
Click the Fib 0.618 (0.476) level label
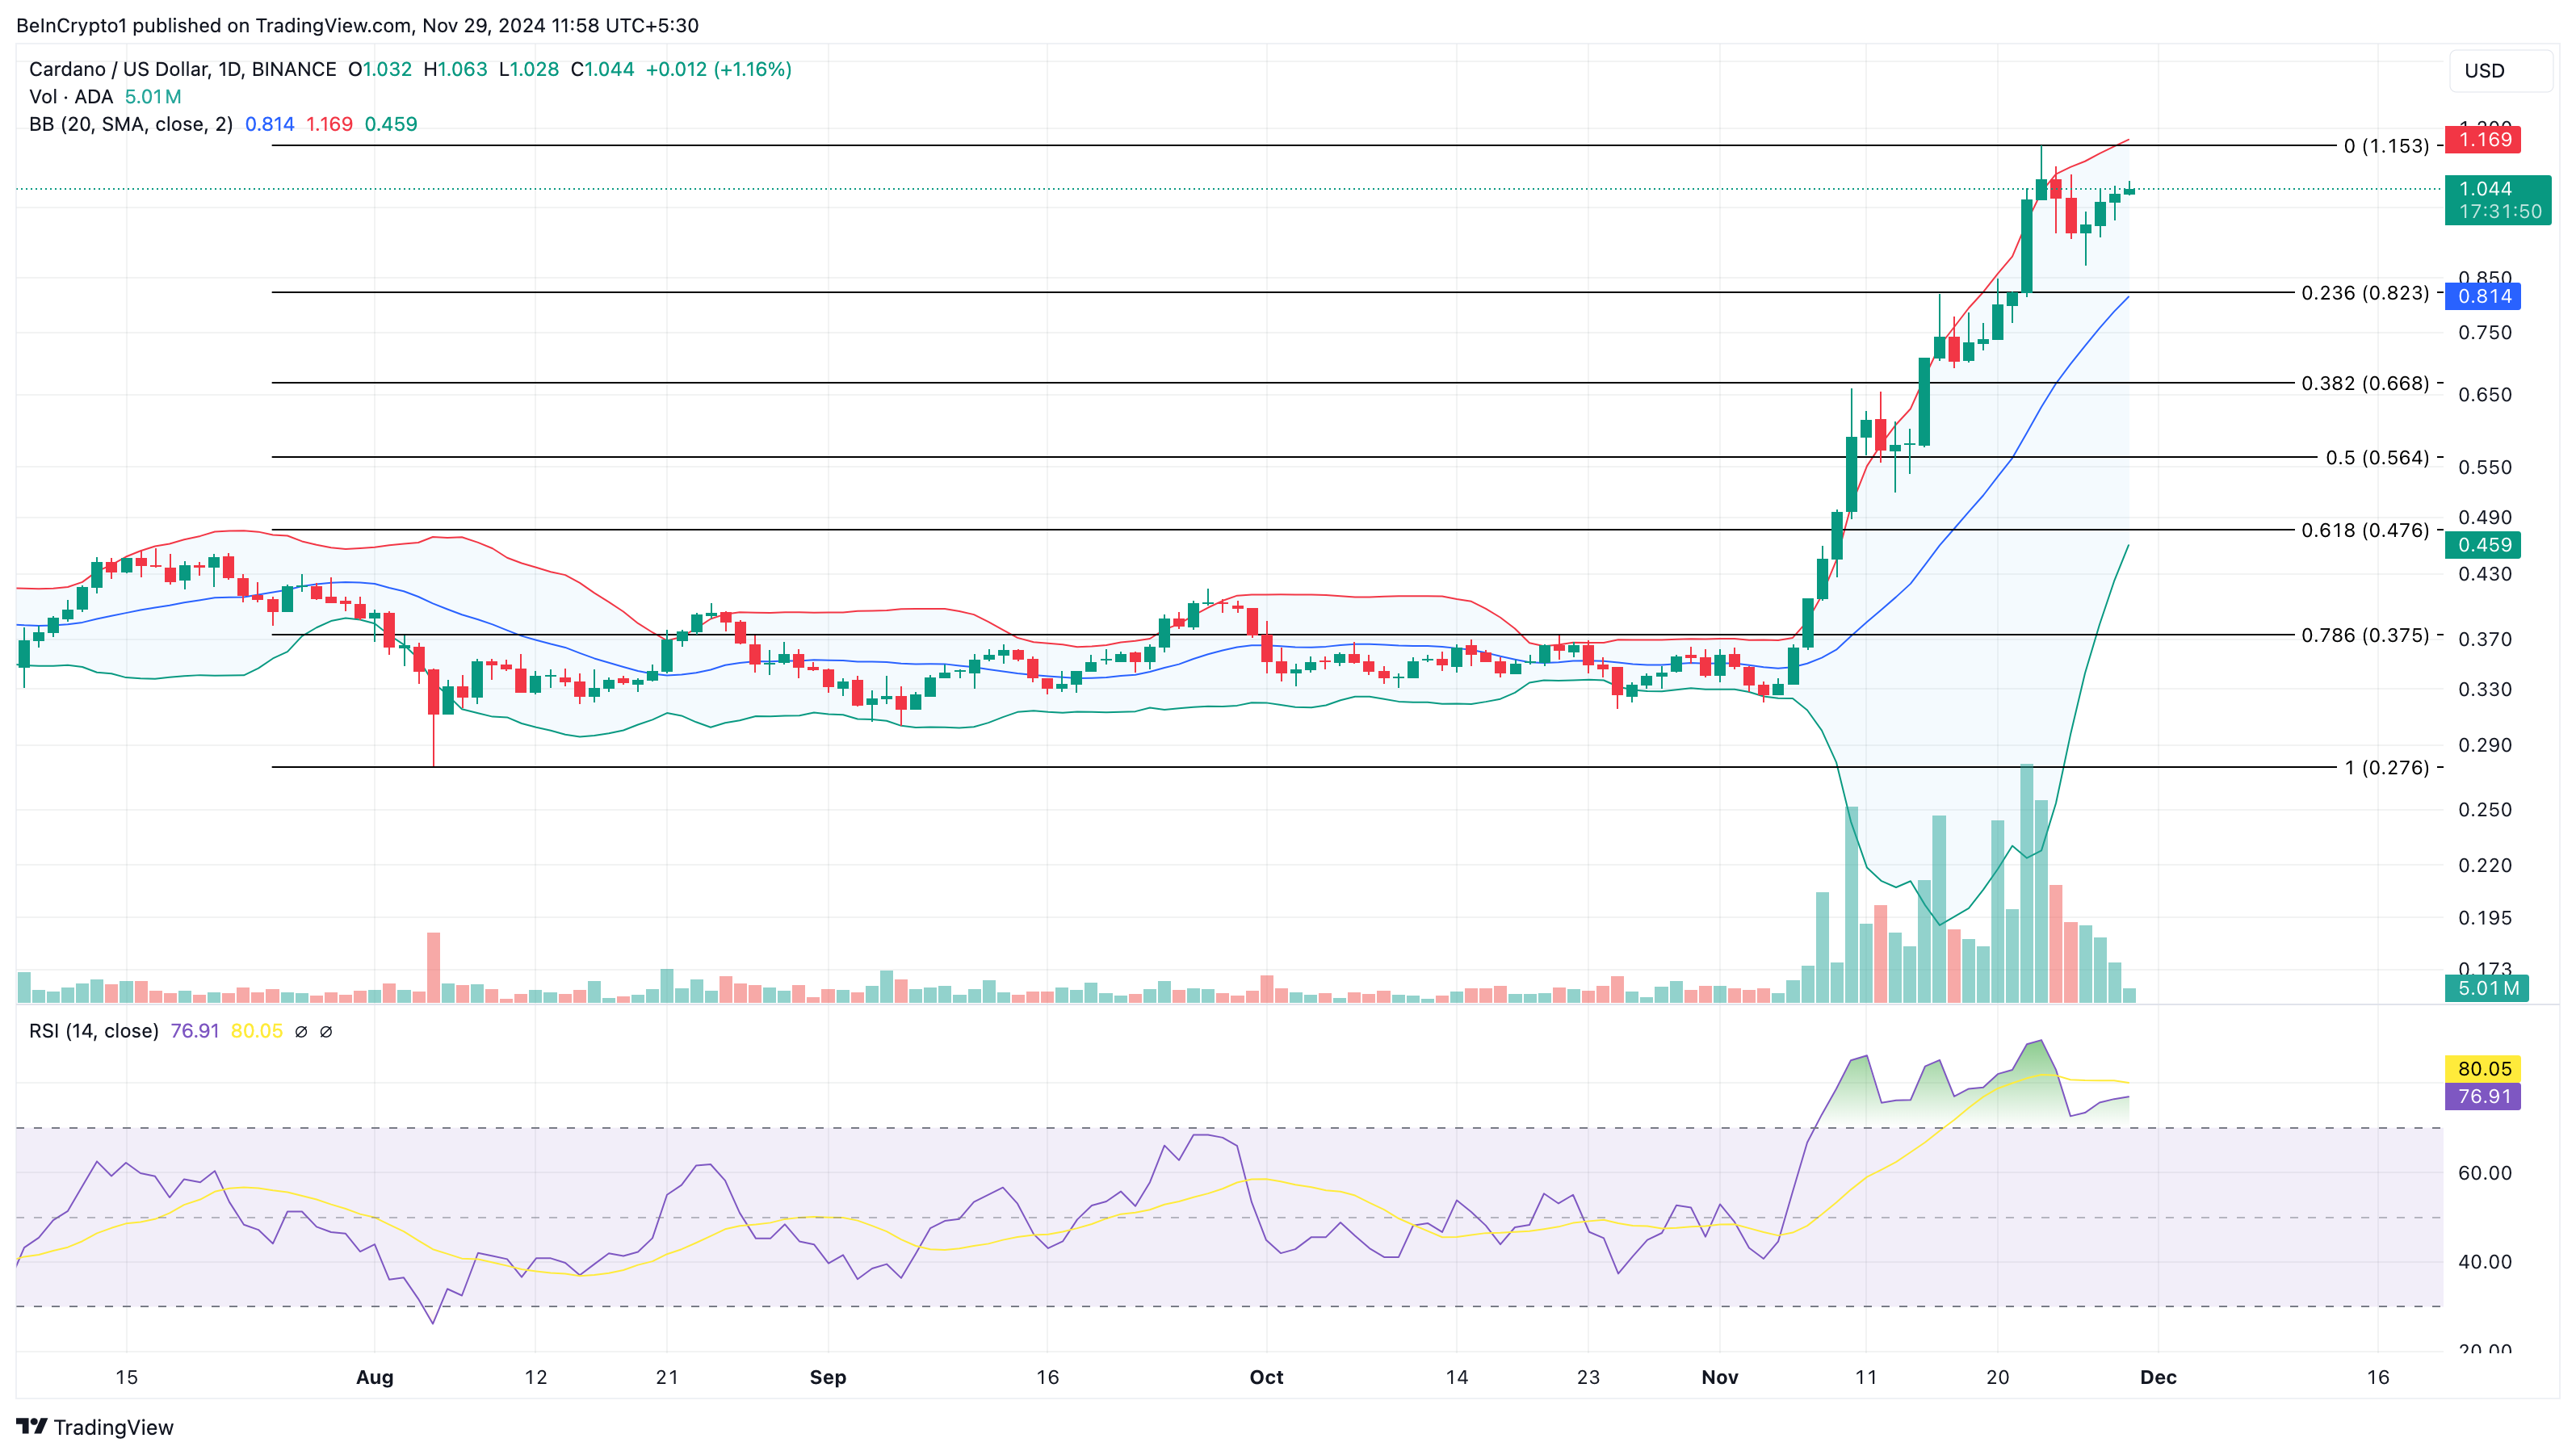point(2364,530)
